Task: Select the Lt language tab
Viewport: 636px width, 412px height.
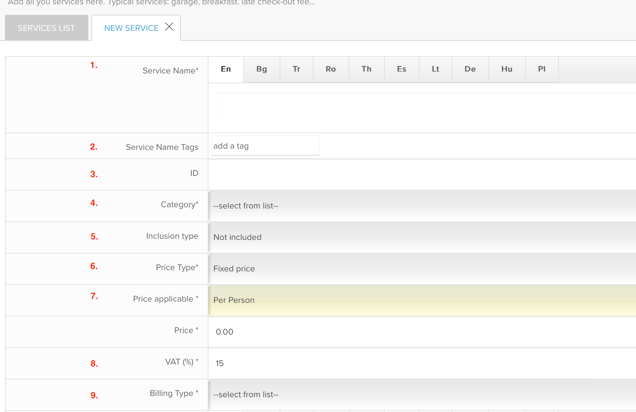Action: (x=435, y=69)
